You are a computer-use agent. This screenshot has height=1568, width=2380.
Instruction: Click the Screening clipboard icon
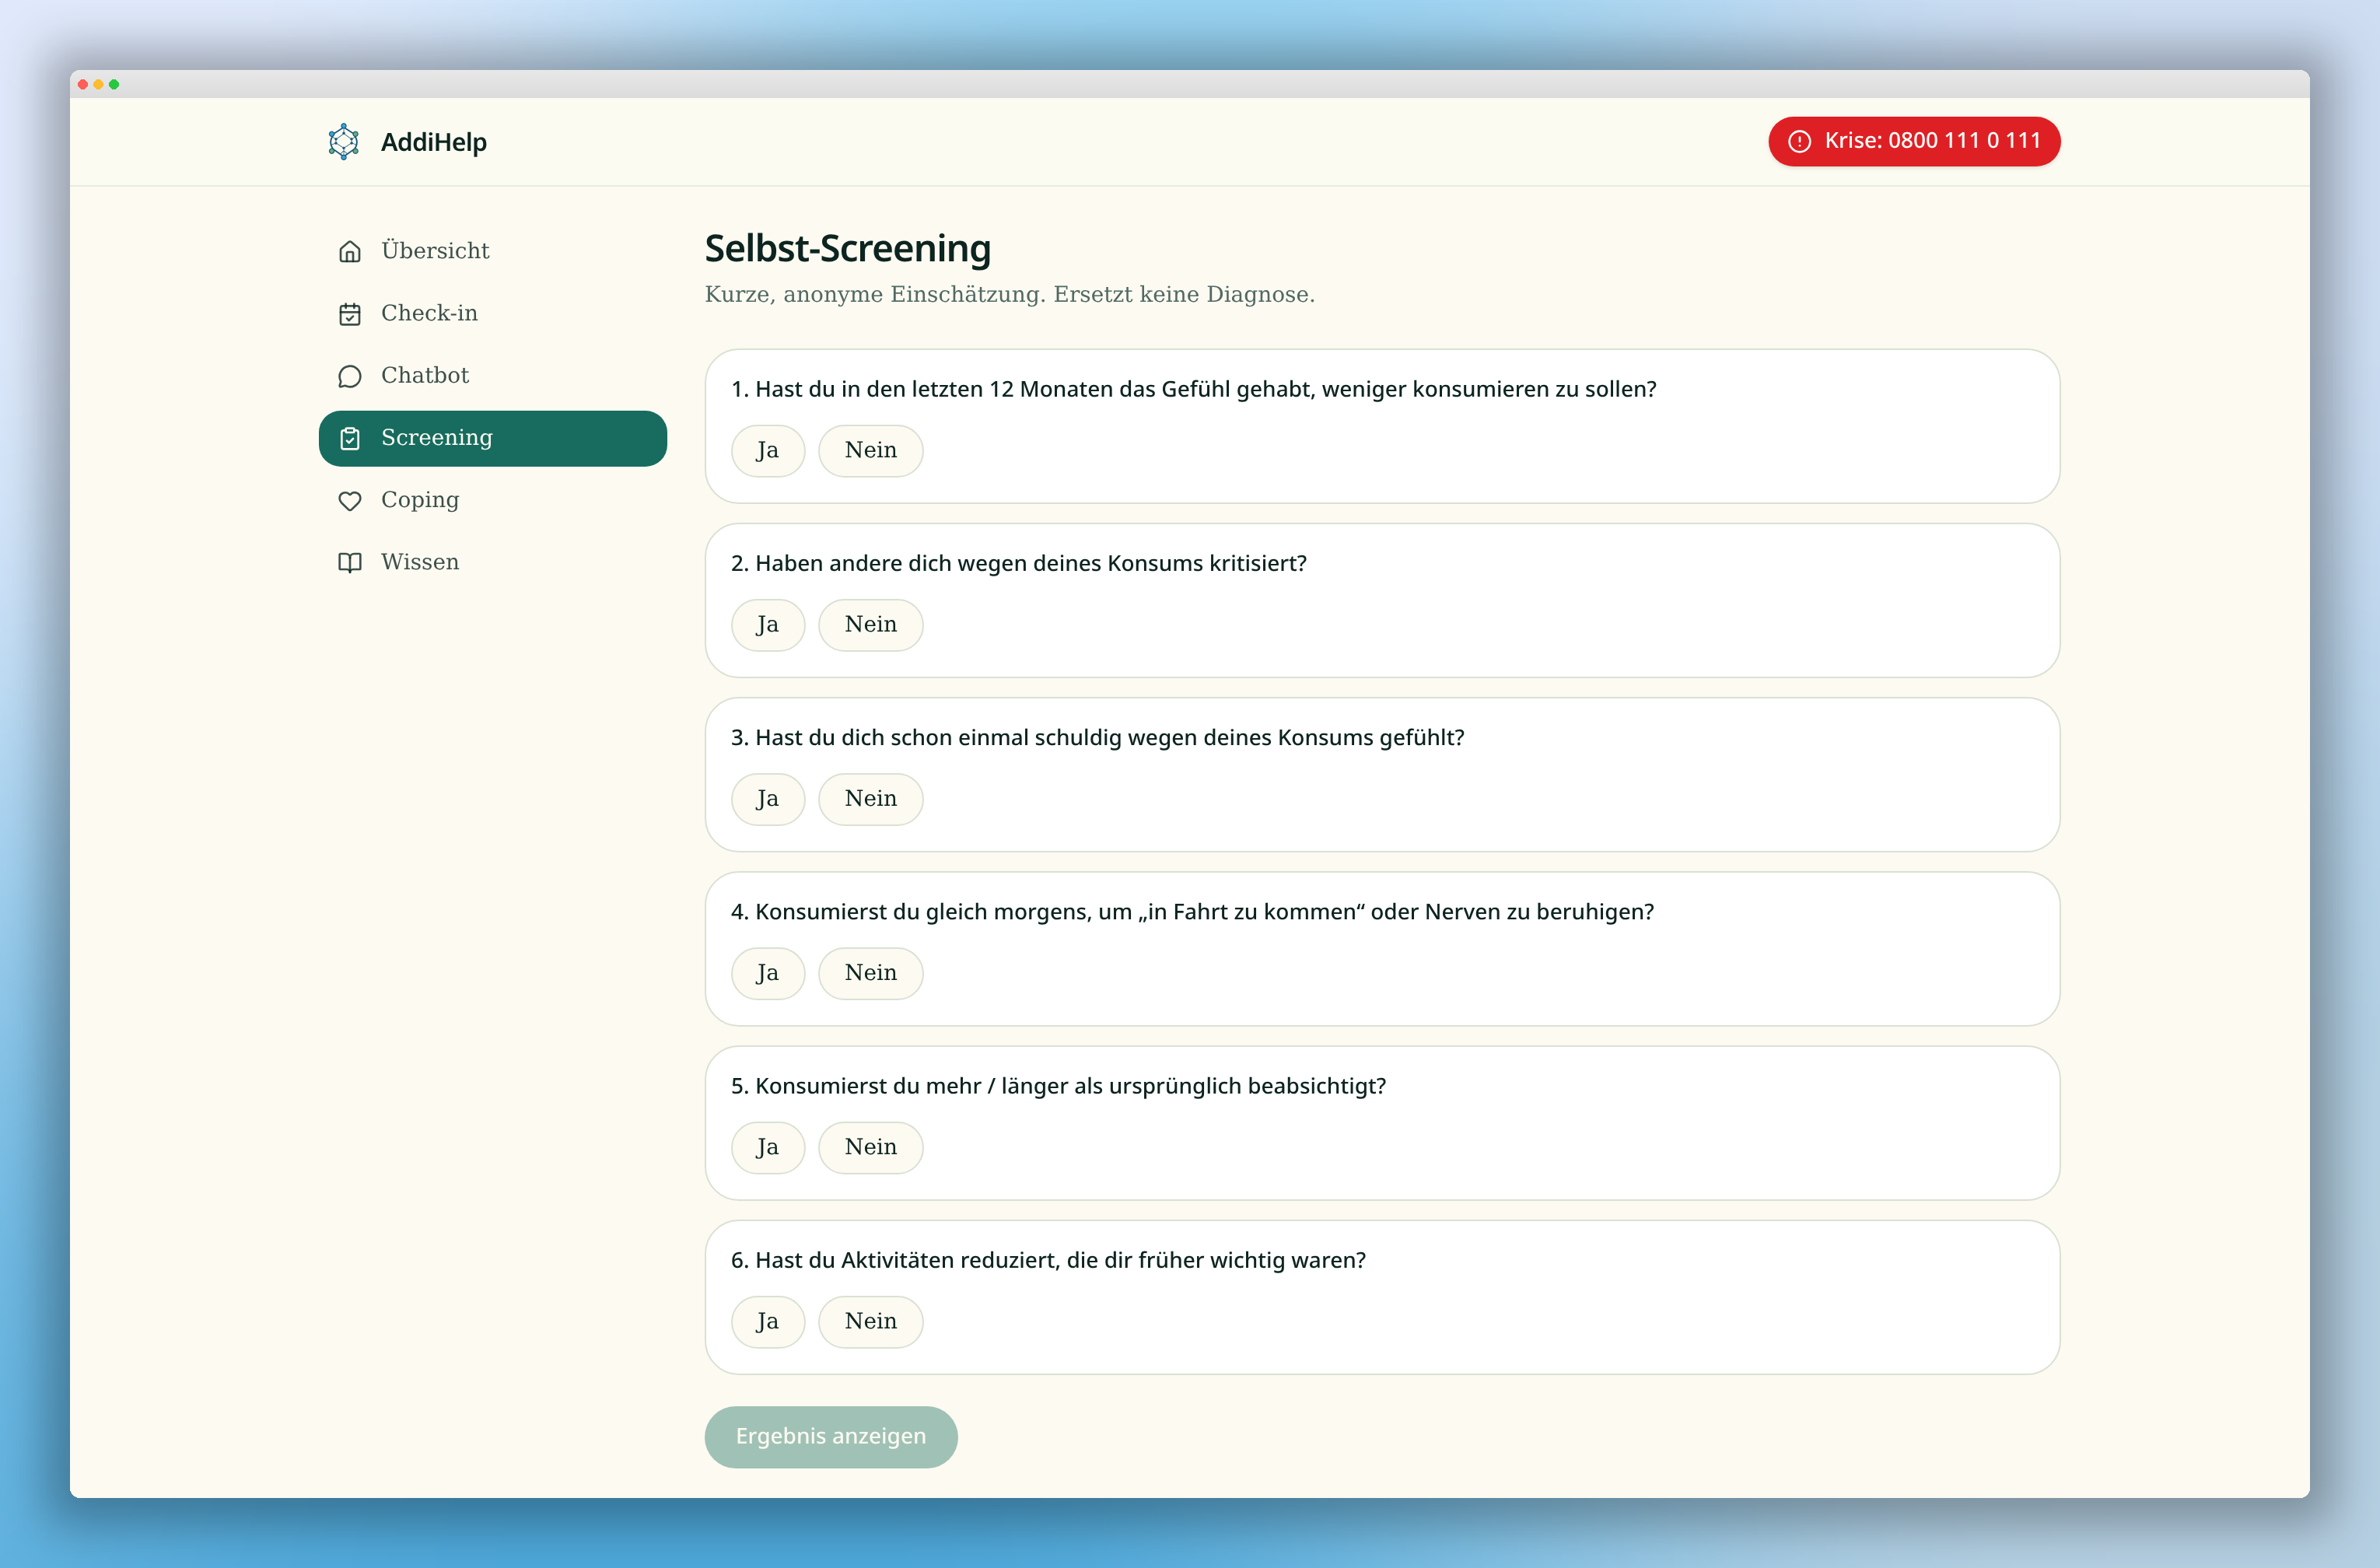[x=350, y=438]
